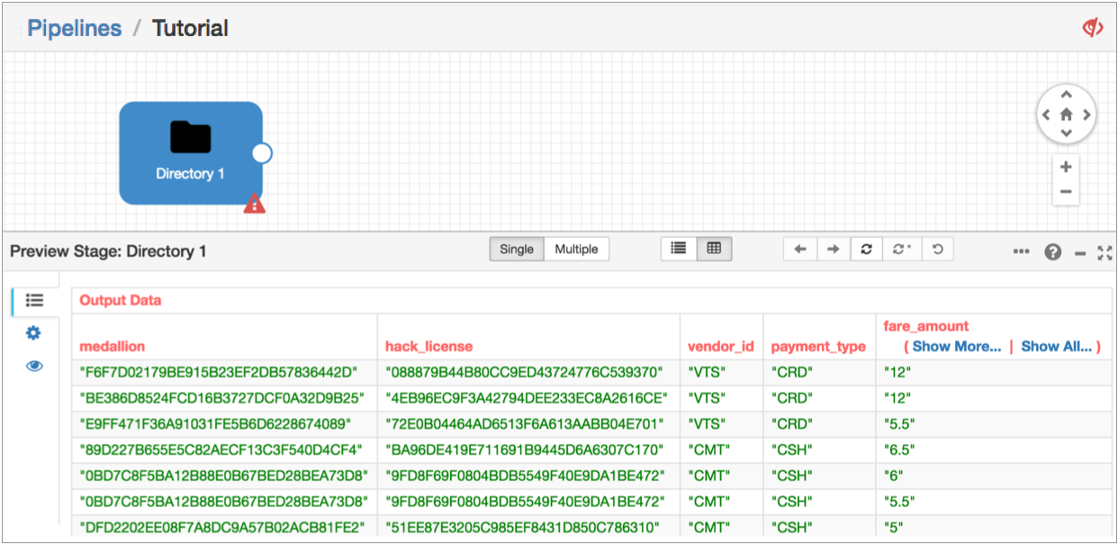Go to next stage with right arrow
The height and width of the screenshot is (545, 1118).
coord(833,250)
